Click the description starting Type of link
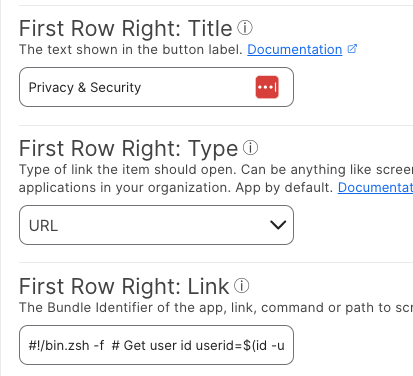 coord(216,178)
